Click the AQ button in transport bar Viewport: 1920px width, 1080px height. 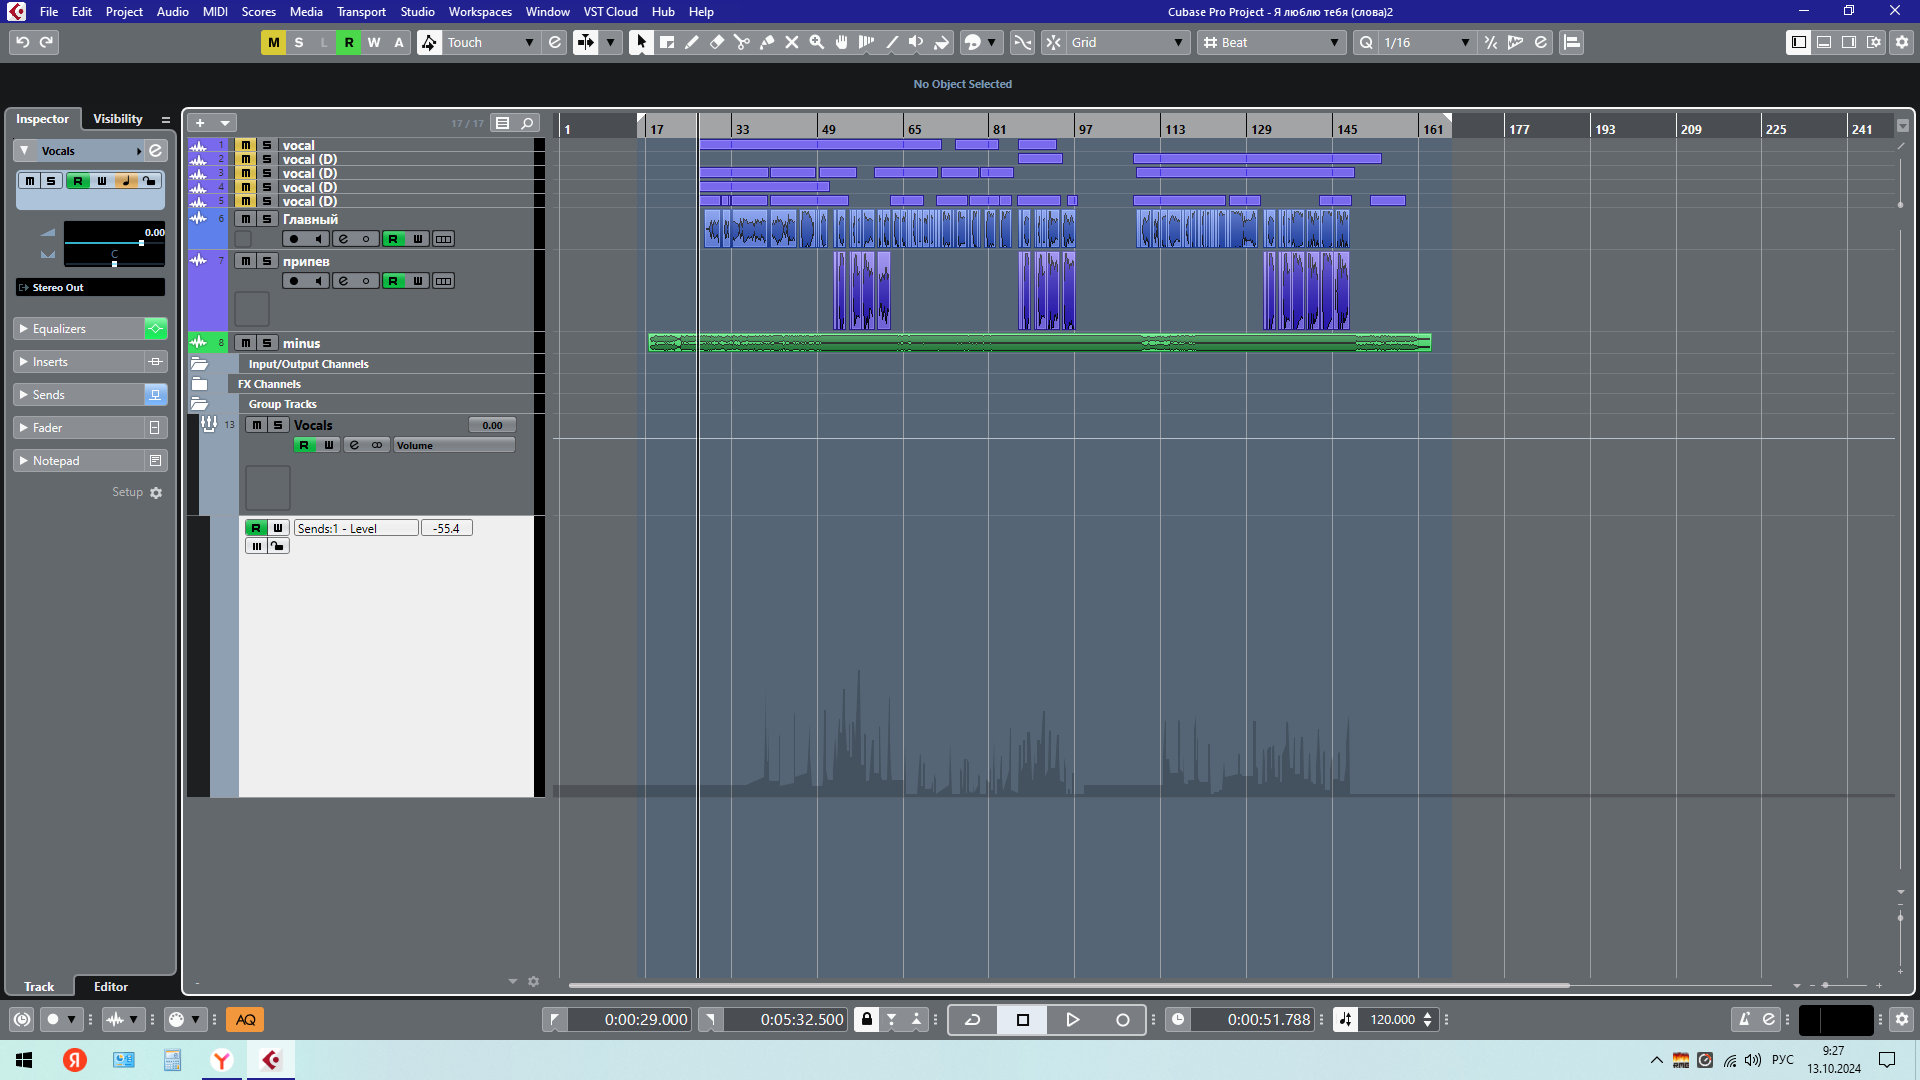point(245,1020)
